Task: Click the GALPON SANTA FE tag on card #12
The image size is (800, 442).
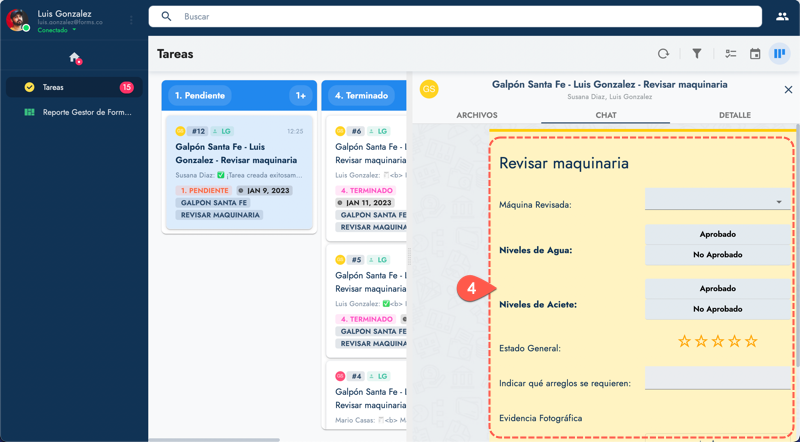Action: coord(213,203)
